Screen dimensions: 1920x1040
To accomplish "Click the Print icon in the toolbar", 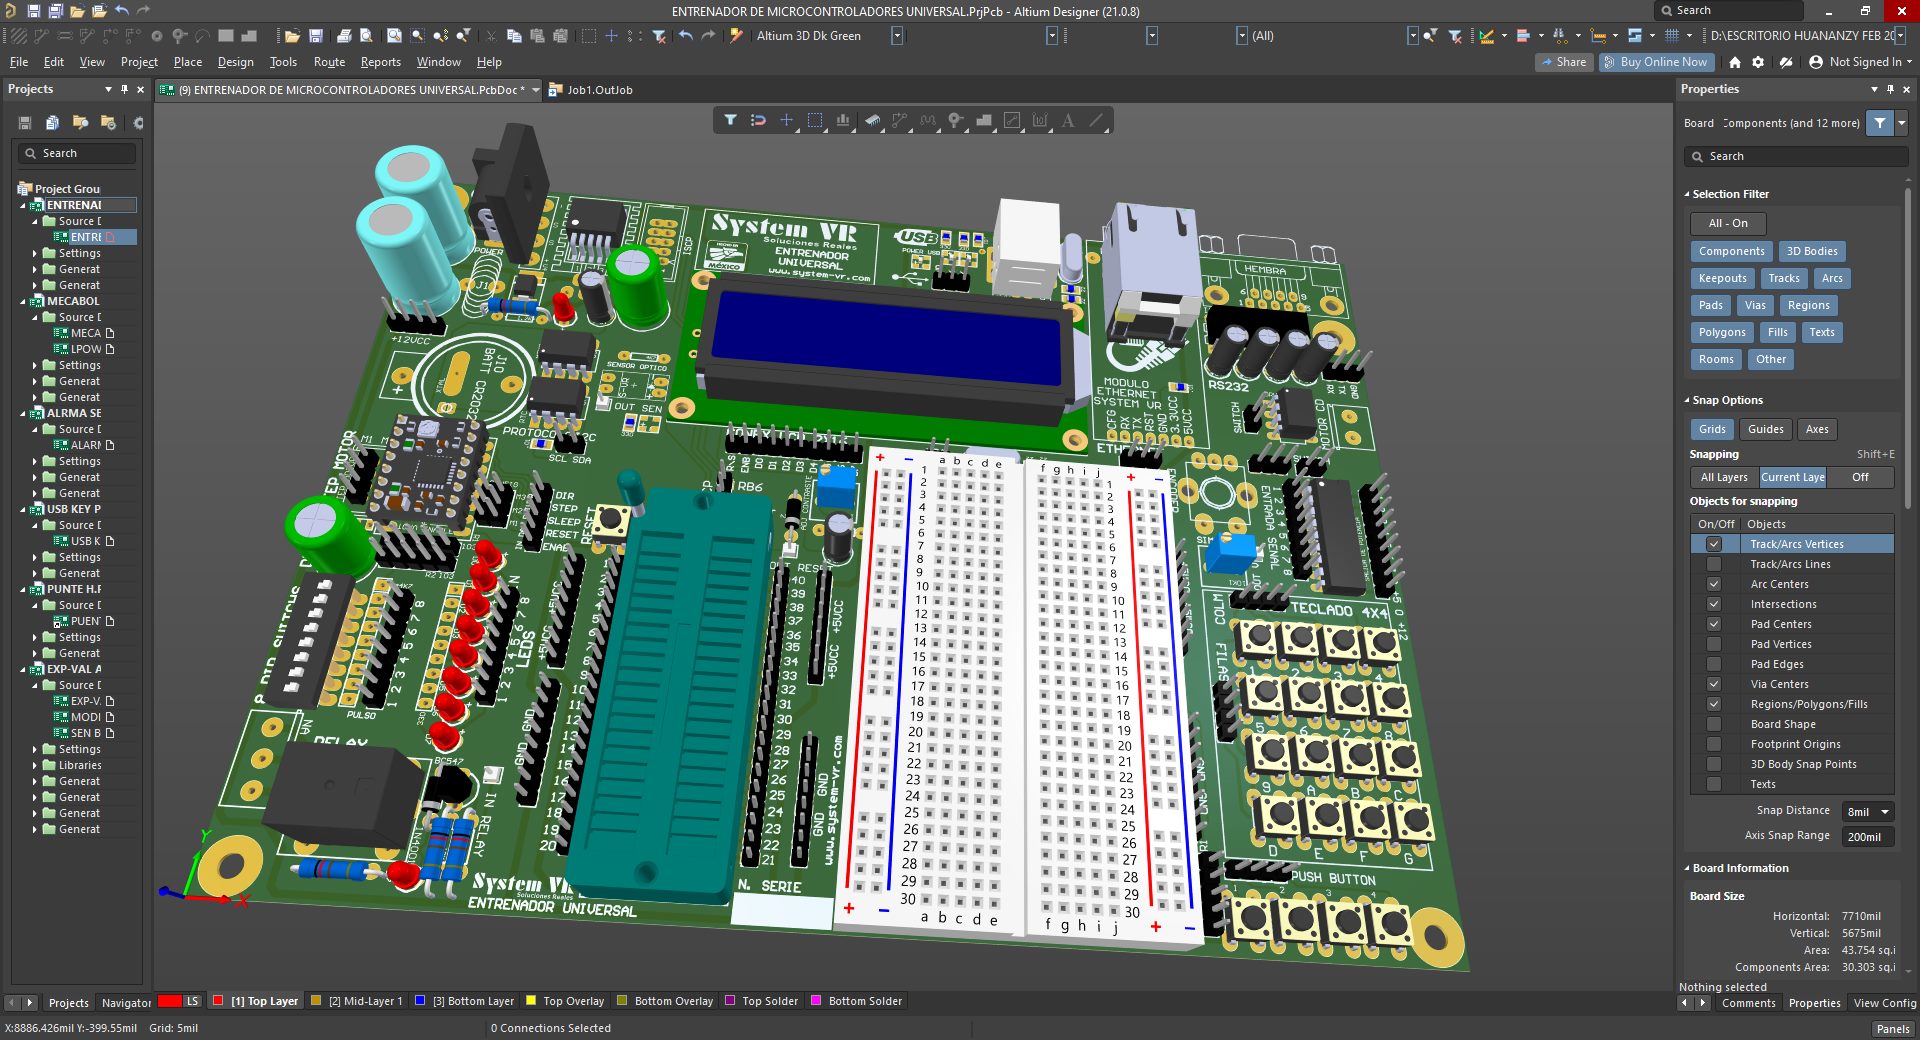I will [x=344, y=36].
